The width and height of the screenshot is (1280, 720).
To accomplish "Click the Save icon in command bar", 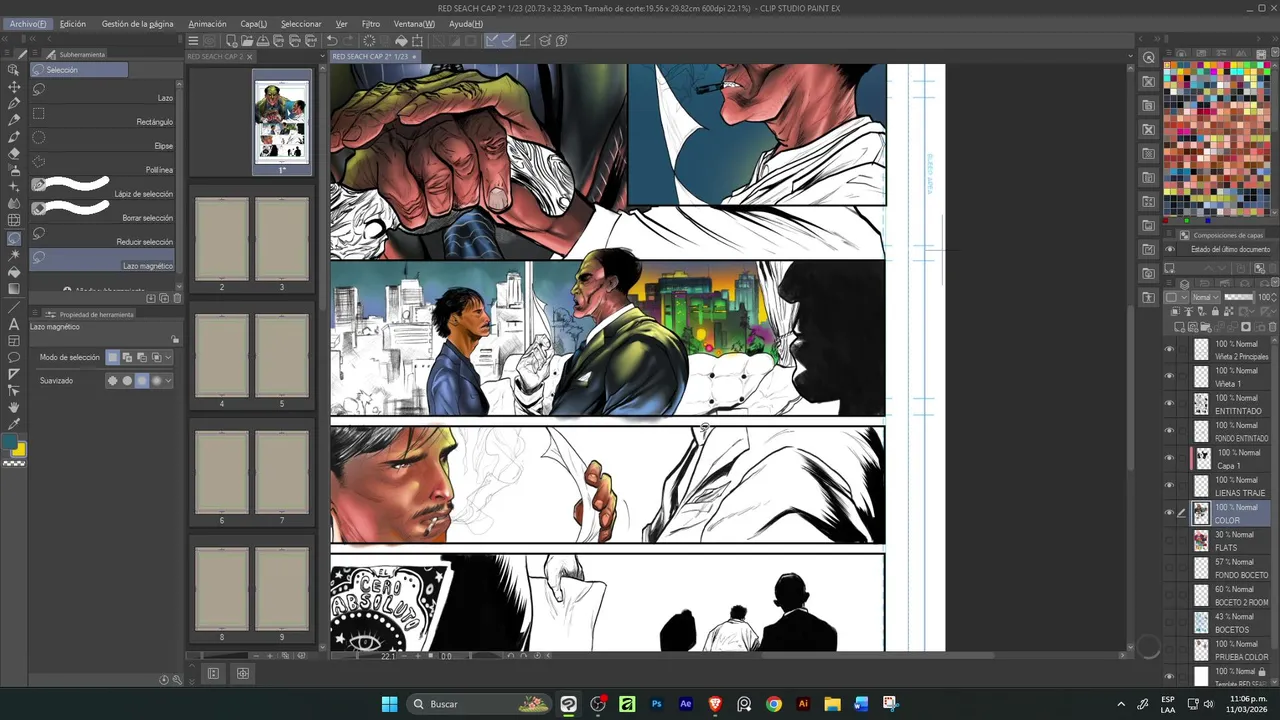I will point(263,41).
